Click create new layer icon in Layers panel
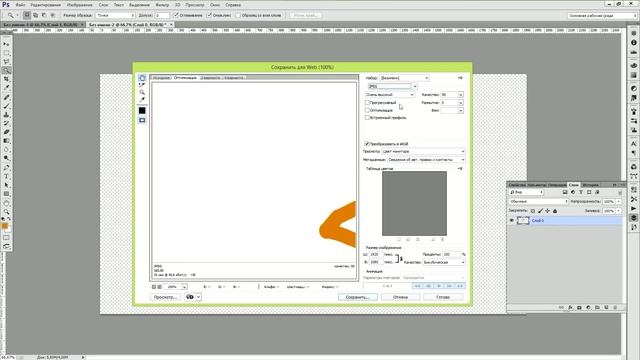This screenshot has height=360, width=640. (606, 307)
